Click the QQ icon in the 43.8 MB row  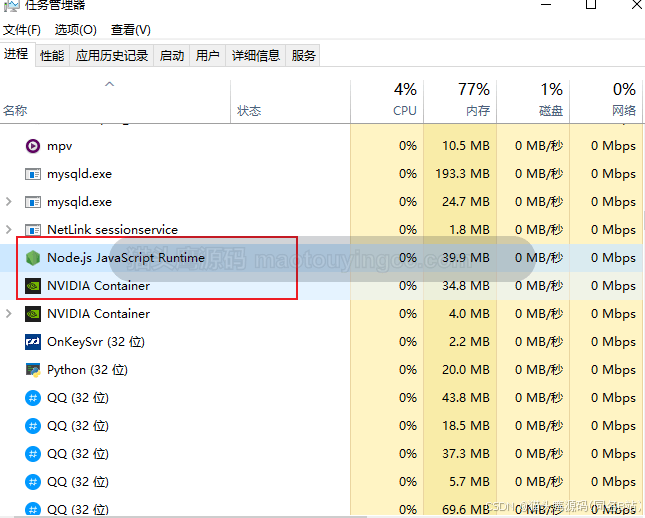[33, 398]
